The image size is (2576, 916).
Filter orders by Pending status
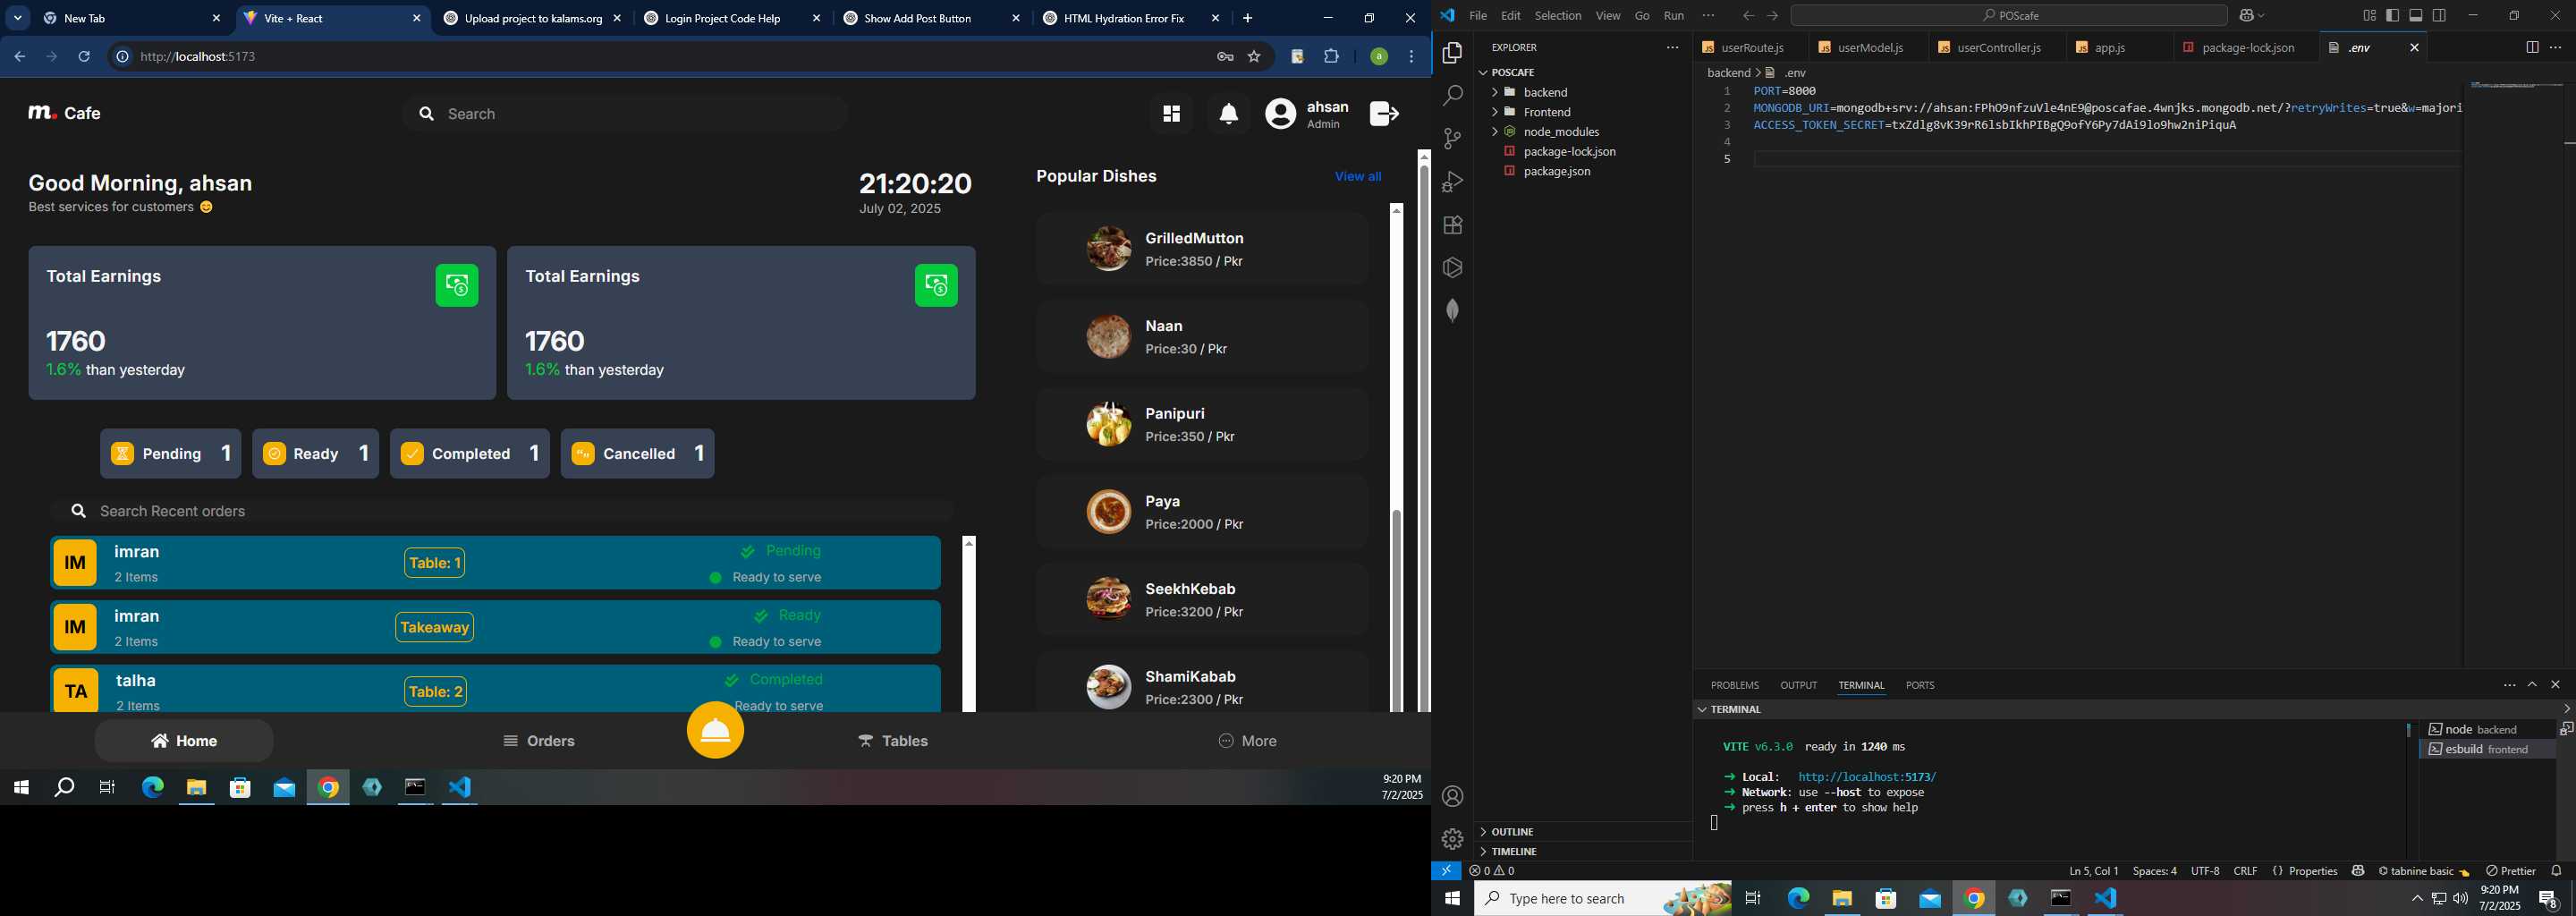(170, 453)
